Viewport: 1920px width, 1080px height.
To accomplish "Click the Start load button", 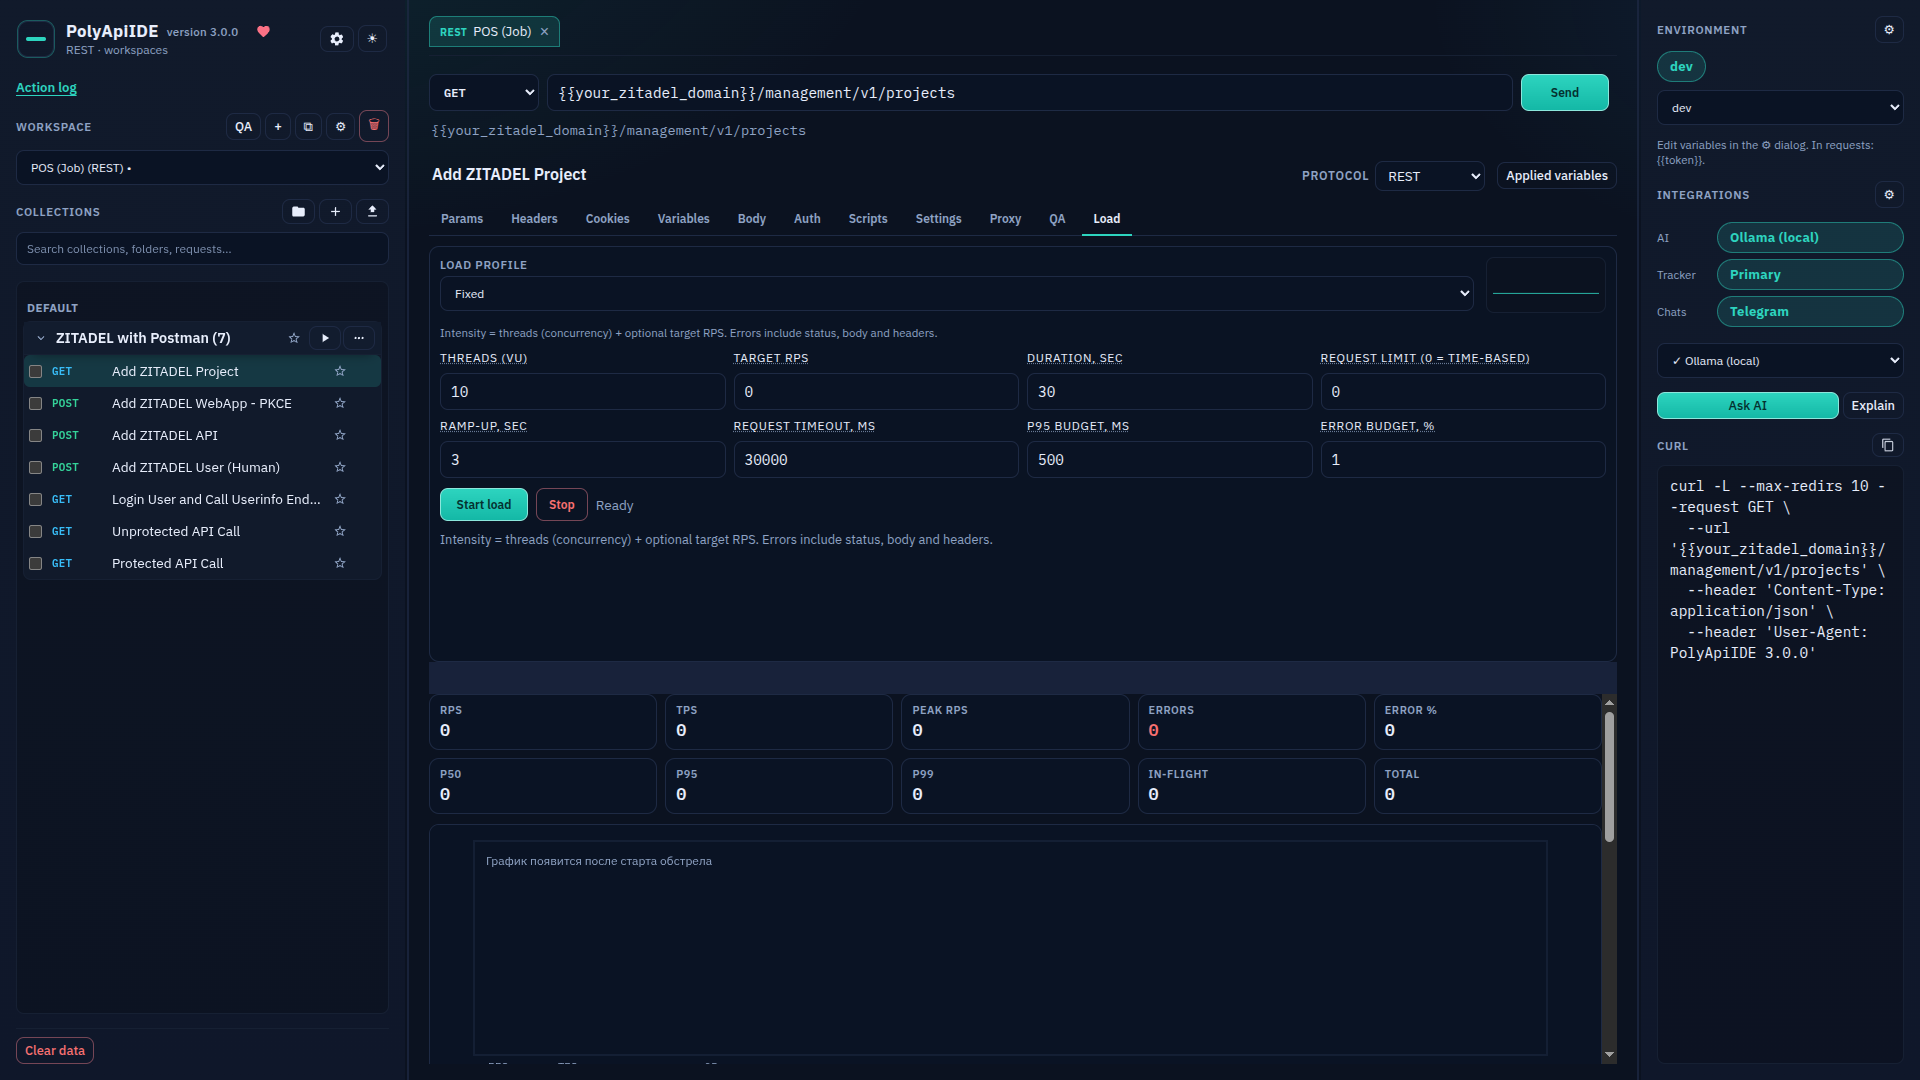I will click(x=484, y=505).
